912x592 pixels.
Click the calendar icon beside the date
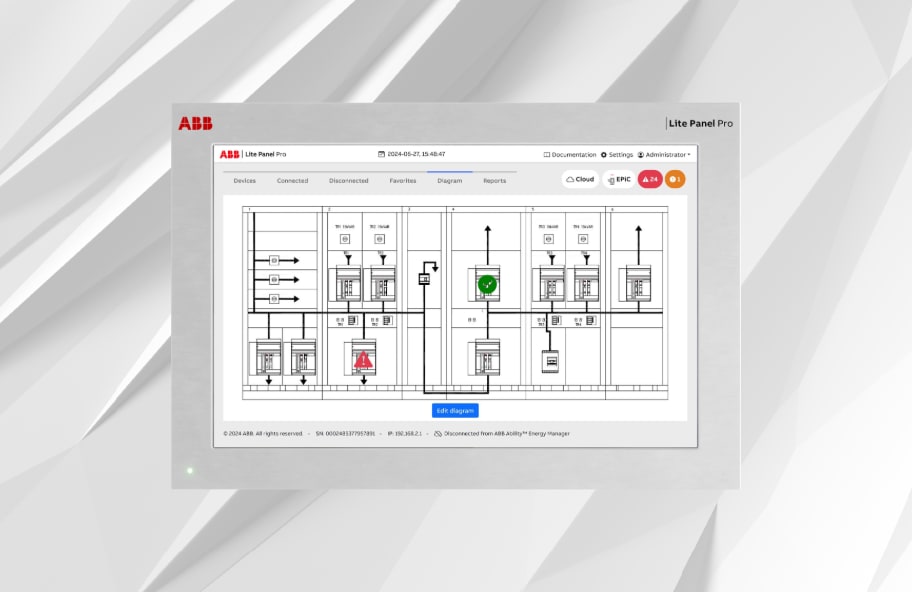381,155
